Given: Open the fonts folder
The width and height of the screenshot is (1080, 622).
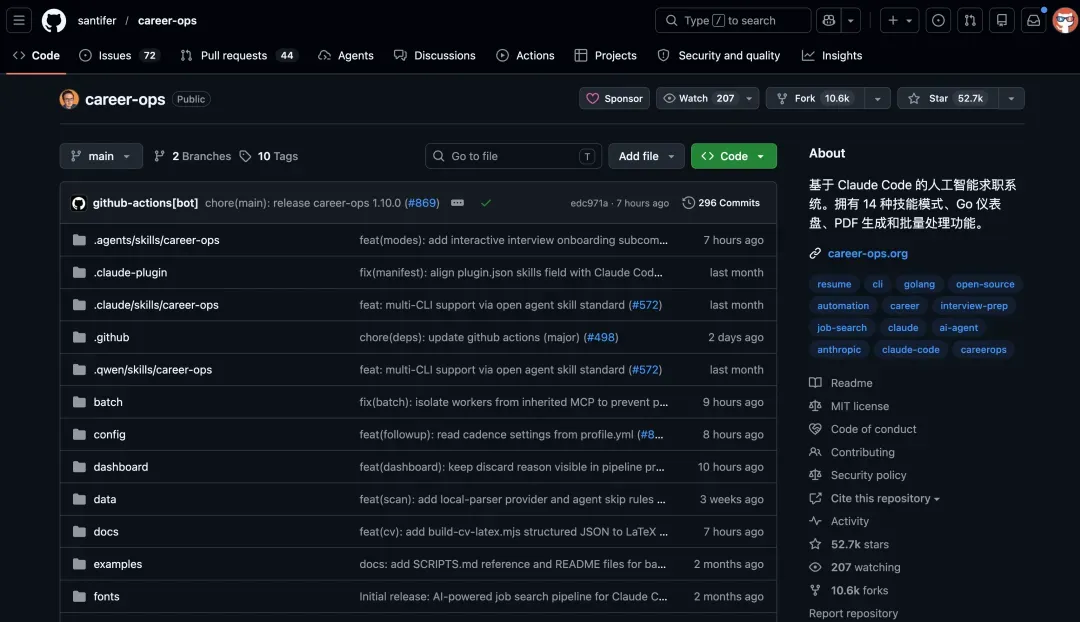Looking at the screenshot, I should 107,597.
